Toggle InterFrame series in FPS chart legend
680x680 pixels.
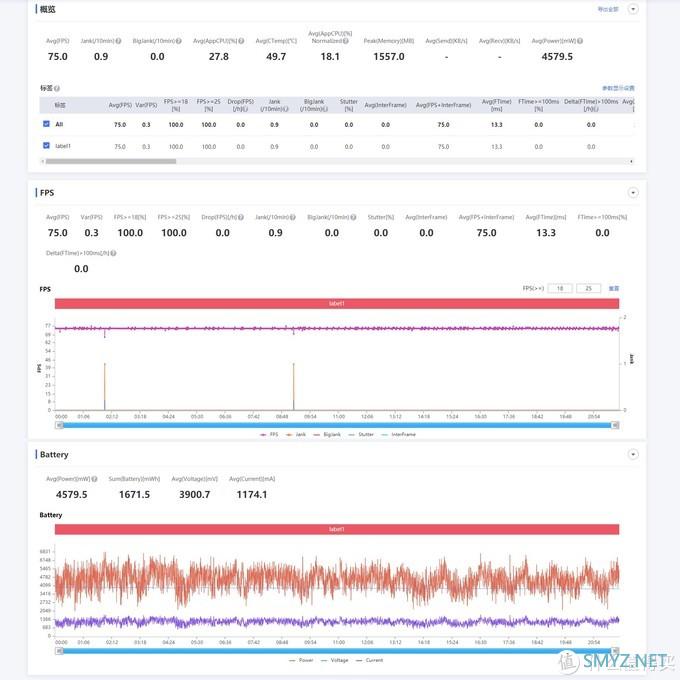398,434
